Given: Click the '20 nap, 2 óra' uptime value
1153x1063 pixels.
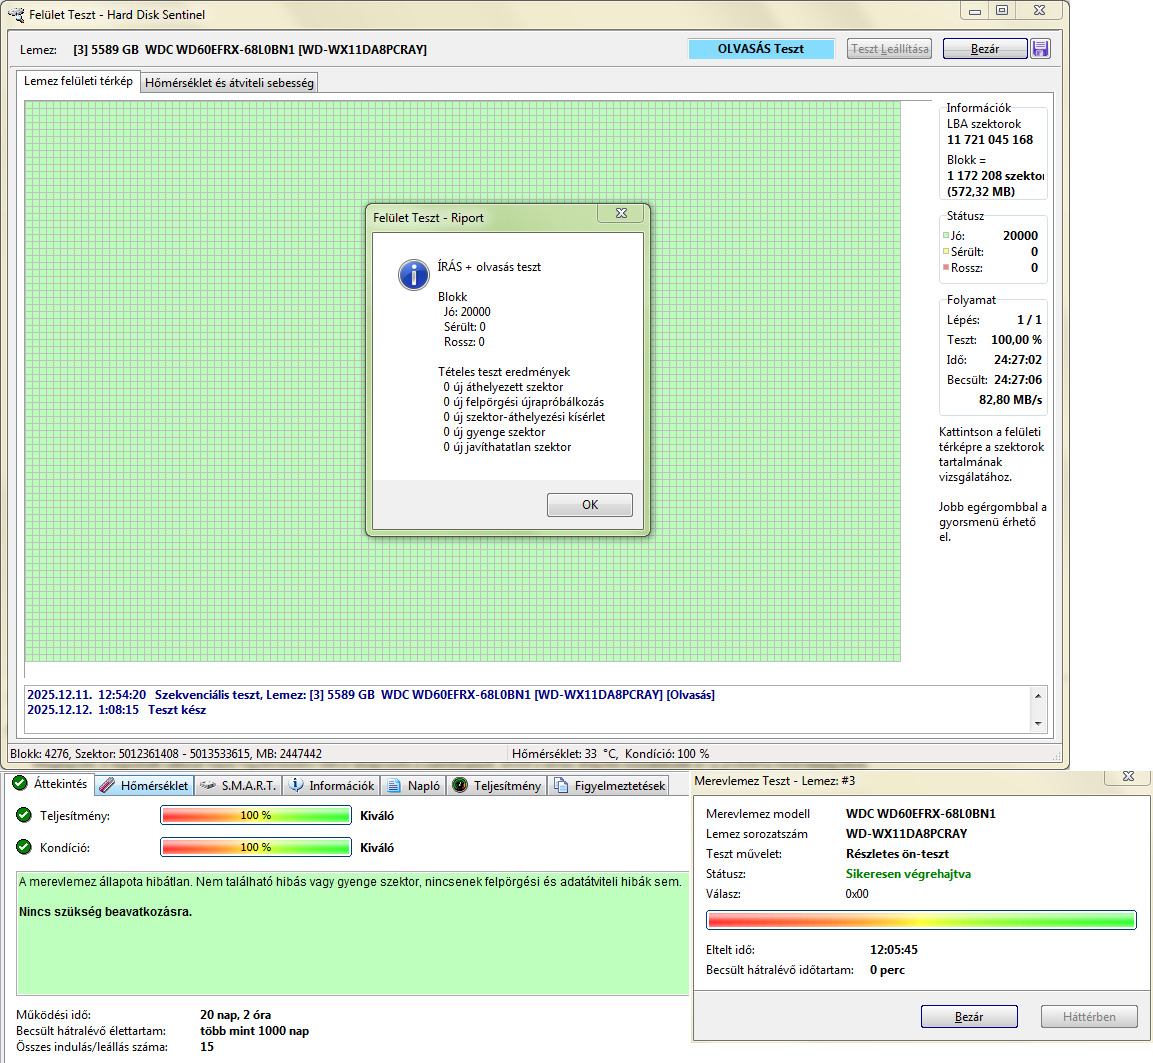Looking at the screenshot, I should [x=235, y=1015].
